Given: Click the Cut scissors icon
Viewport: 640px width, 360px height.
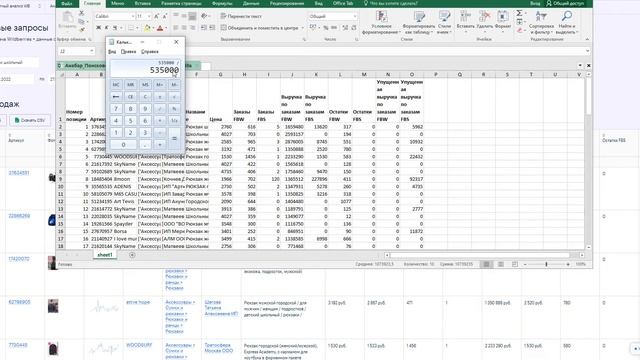Looking at the screenshot, I should [x=81, y=13].
